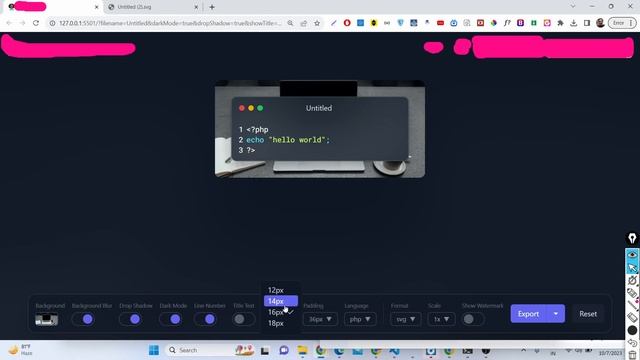This screenshot has width=640, height=360.
Task: Toggle the eye visibility annotation tool
Action: (632, 255)
